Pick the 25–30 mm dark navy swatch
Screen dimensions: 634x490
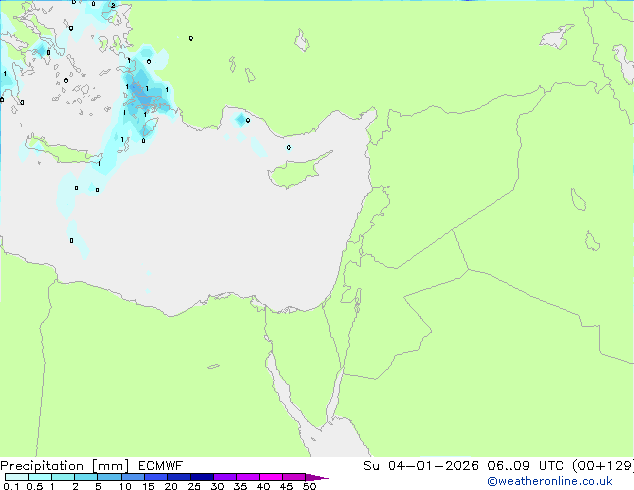coord(201,477)
